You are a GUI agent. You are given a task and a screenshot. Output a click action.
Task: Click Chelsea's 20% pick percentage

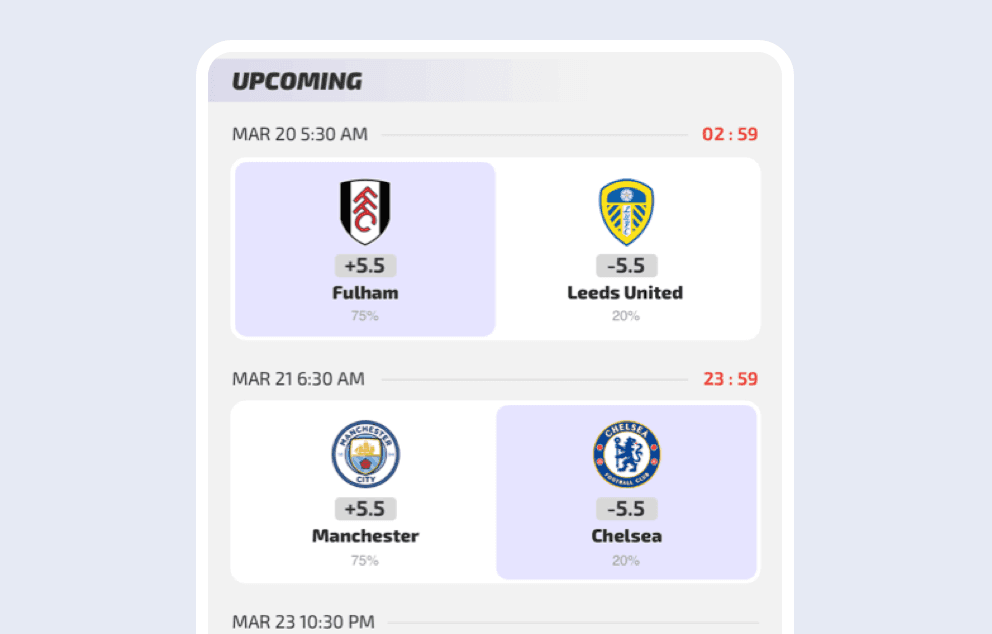pos(626,560)
